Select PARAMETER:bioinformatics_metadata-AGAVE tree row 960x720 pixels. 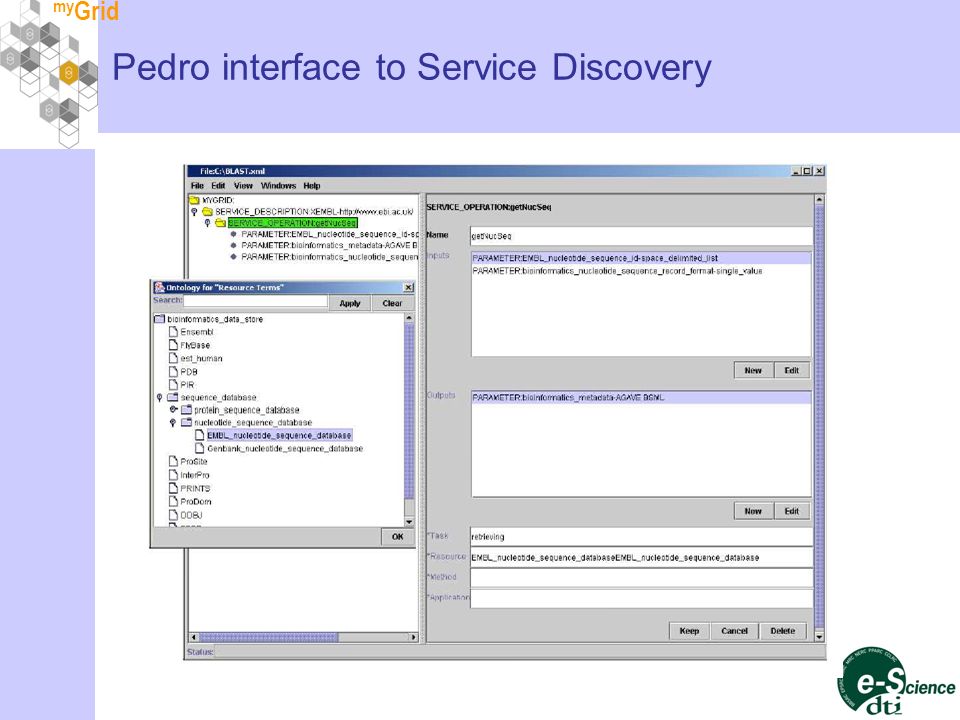pos(329,246)
